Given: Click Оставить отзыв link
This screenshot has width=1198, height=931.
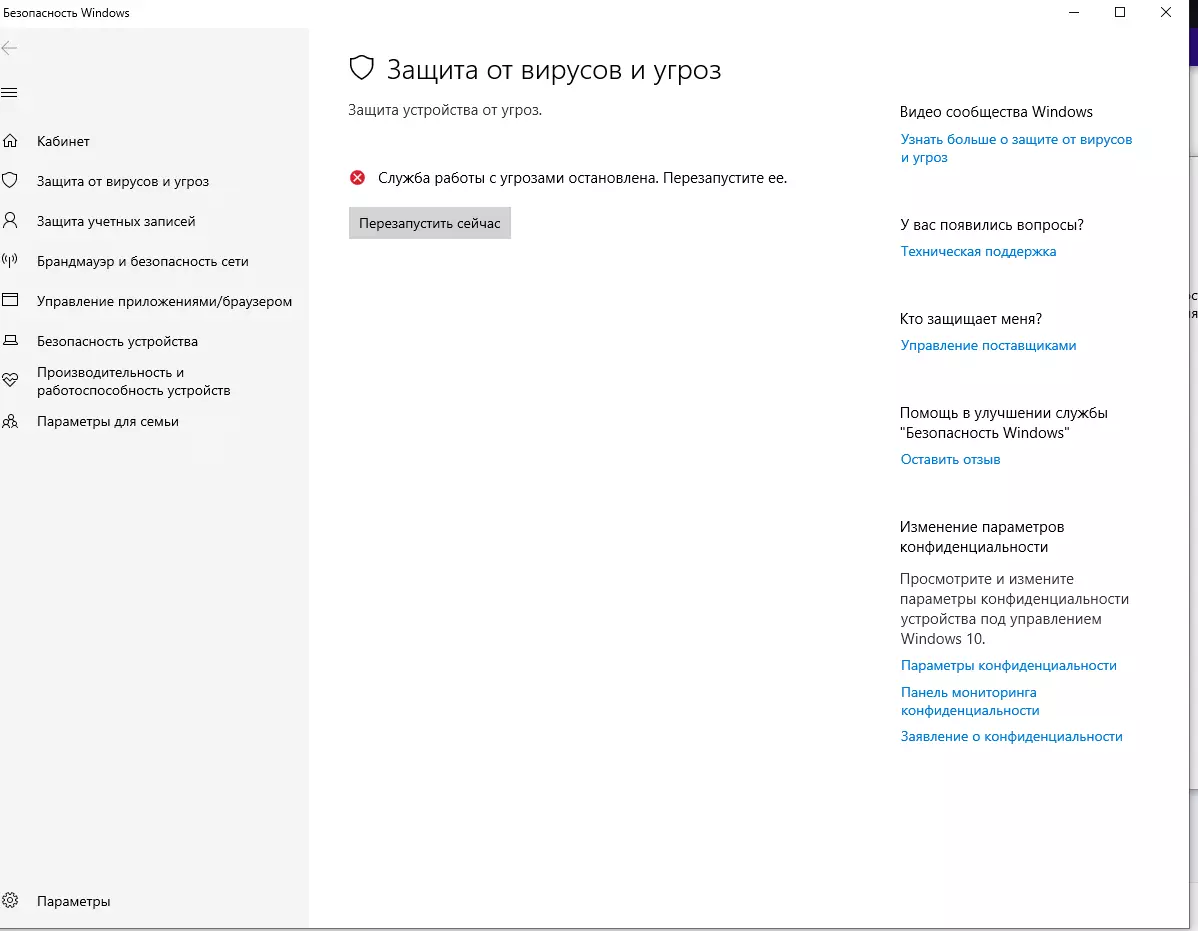Looking at the screenshot, I should pyautogui.click(x=950, y=459).
